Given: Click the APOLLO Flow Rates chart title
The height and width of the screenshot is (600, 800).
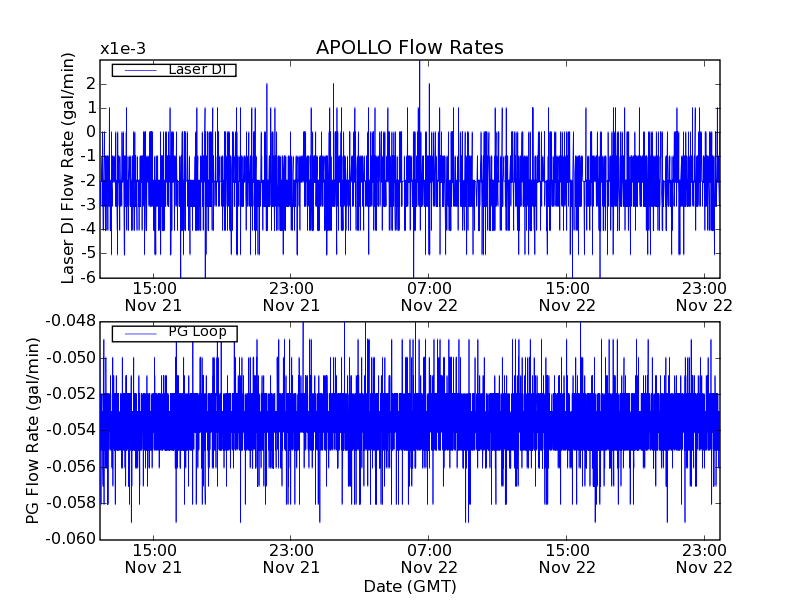Looking at the screenshot, I should 409,48.
